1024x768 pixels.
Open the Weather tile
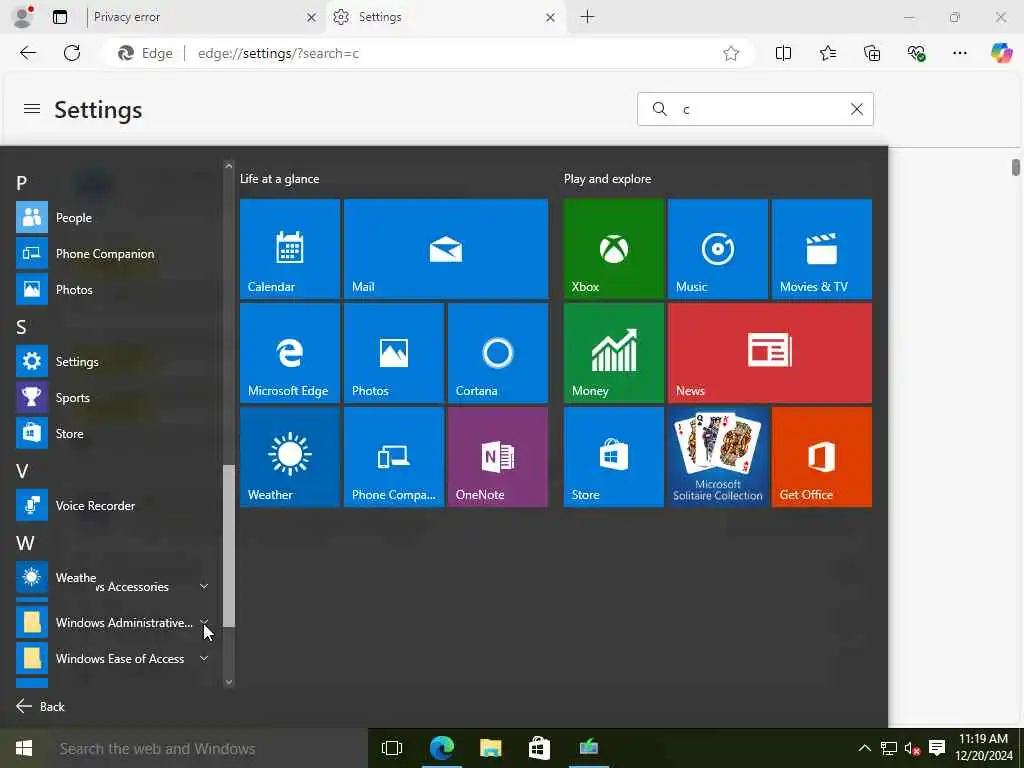pos(290,457)
